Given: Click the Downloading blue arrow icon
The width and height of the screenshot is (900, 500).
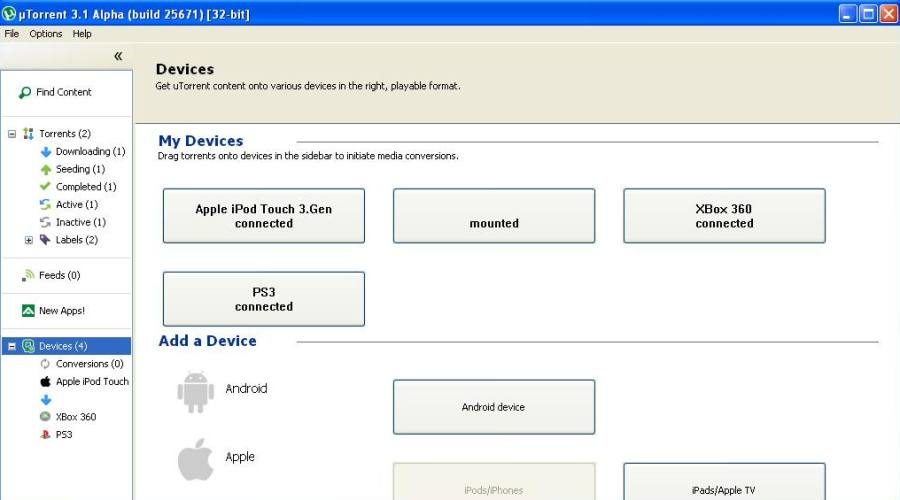Looking at the screenshot, I should click(x=45, y=152).
